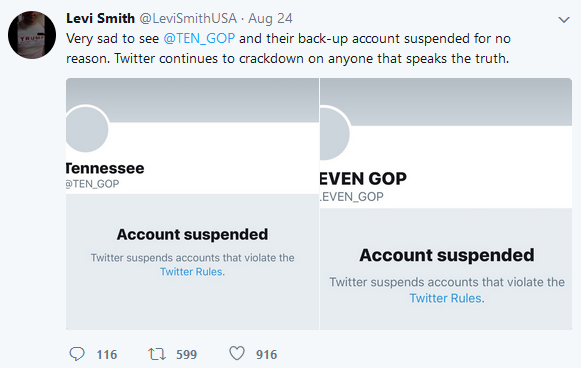Viewport: 581px width, 368px height.
Task: Click the EVEN GOP name in right screenshot
Action: click(363, 179)
